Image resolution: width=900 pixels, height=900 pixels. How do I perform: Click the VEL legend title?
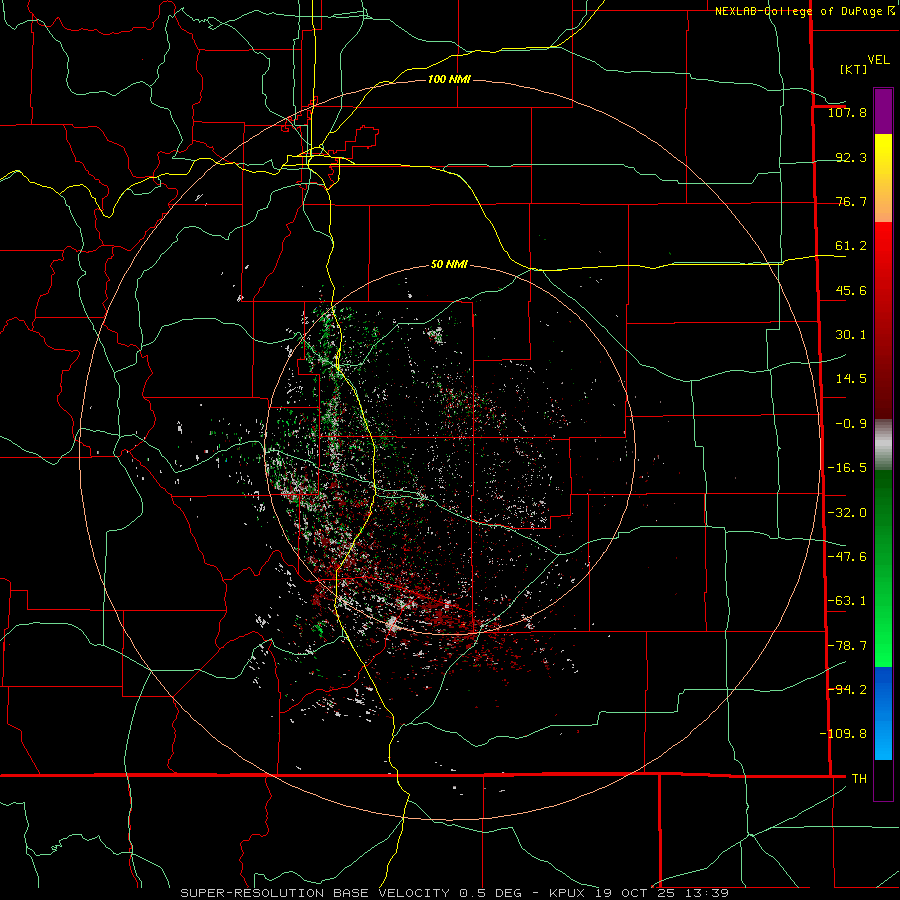[x=878, y=60]
